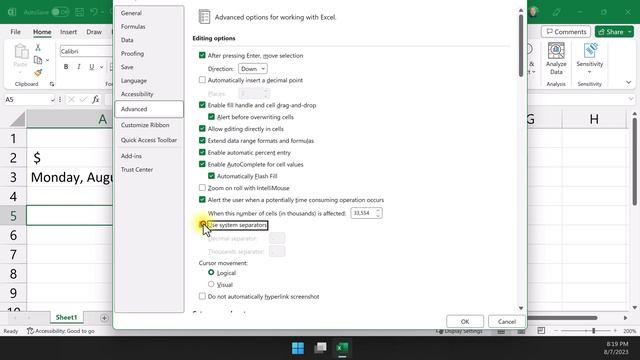Toggle Italic formatting in the ribbon

point(79,67)
